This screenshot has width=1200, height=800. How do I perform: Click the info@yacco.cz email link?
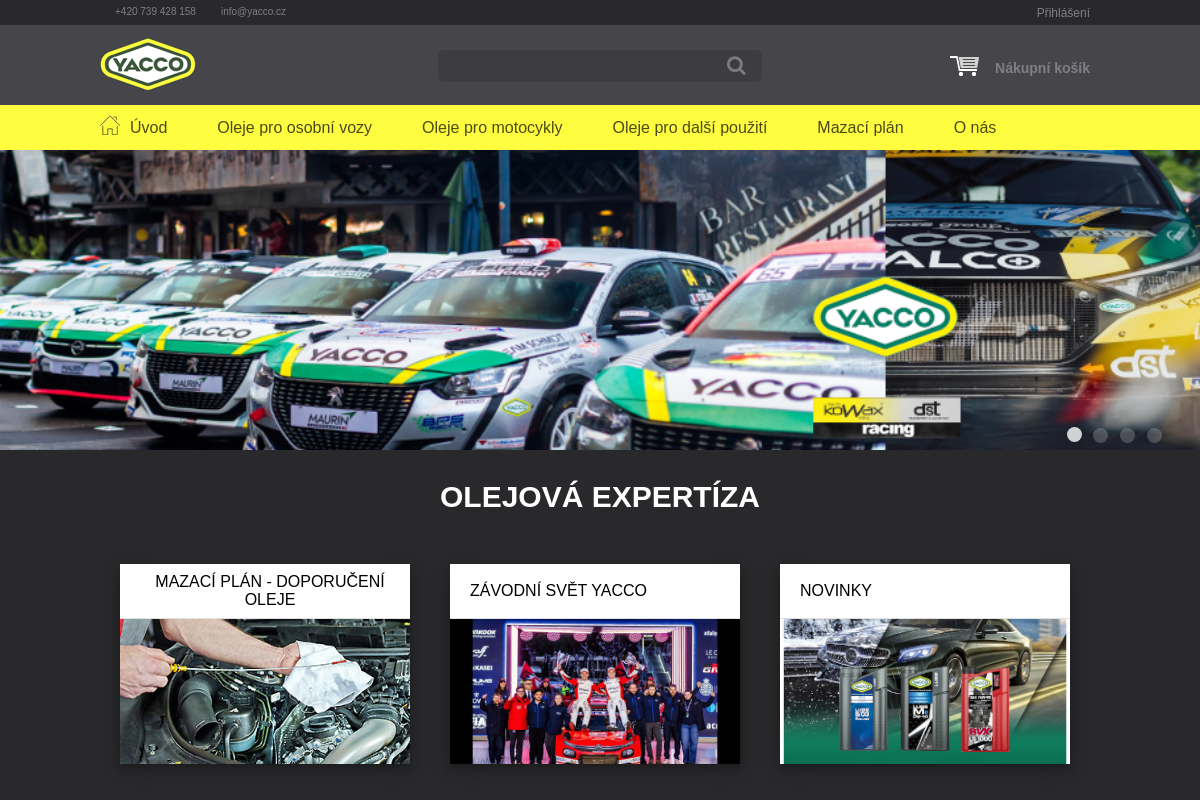[253, 12]
